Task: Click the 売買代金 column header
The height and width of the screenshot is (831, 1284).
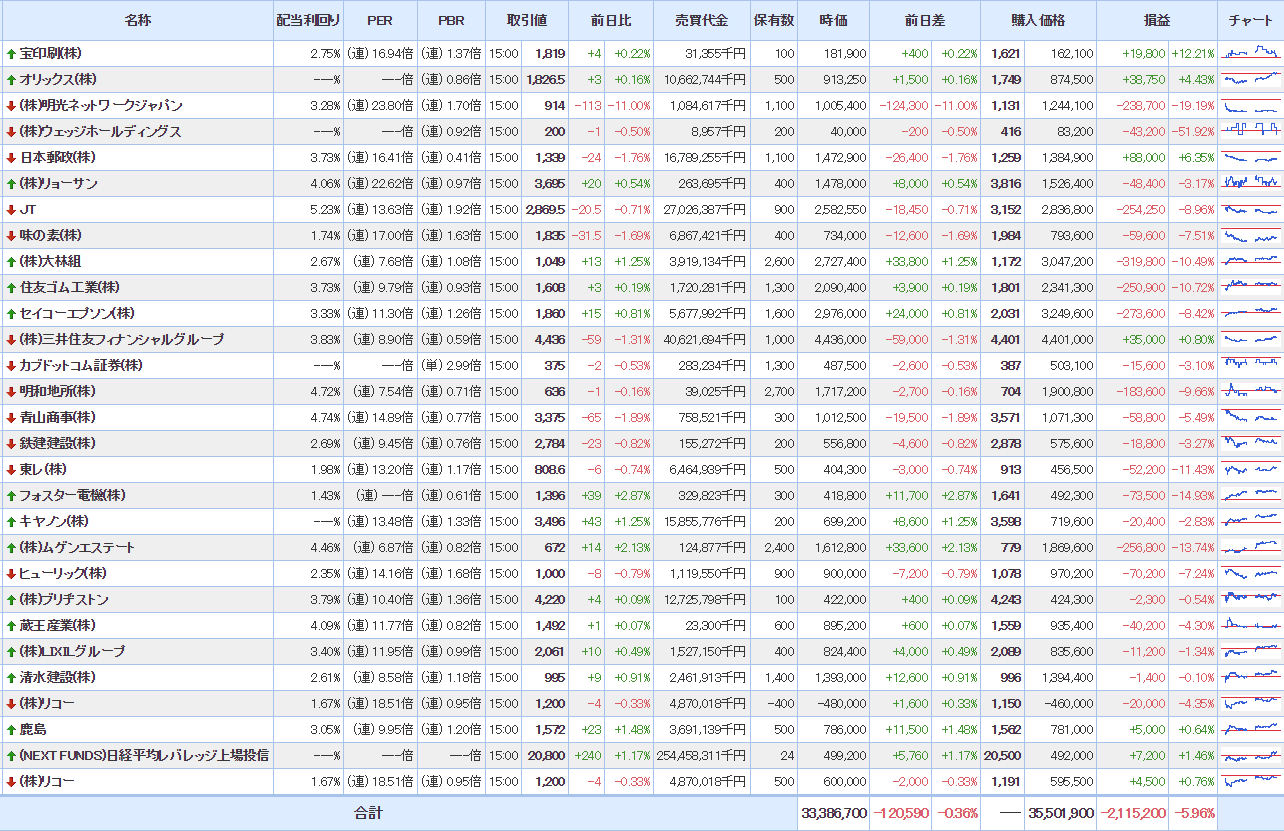Action: point(701,21)
